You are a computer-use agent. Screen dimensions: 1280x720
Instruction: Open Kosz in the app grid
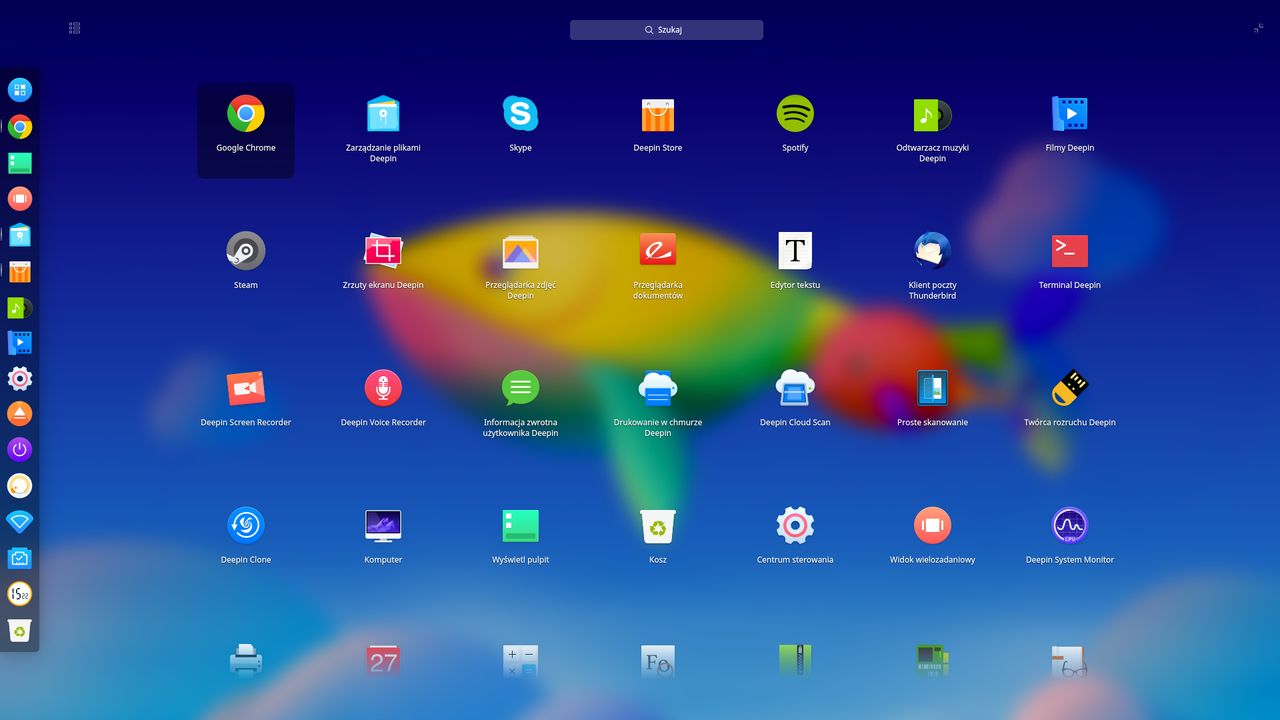click(x=658, y=525)
